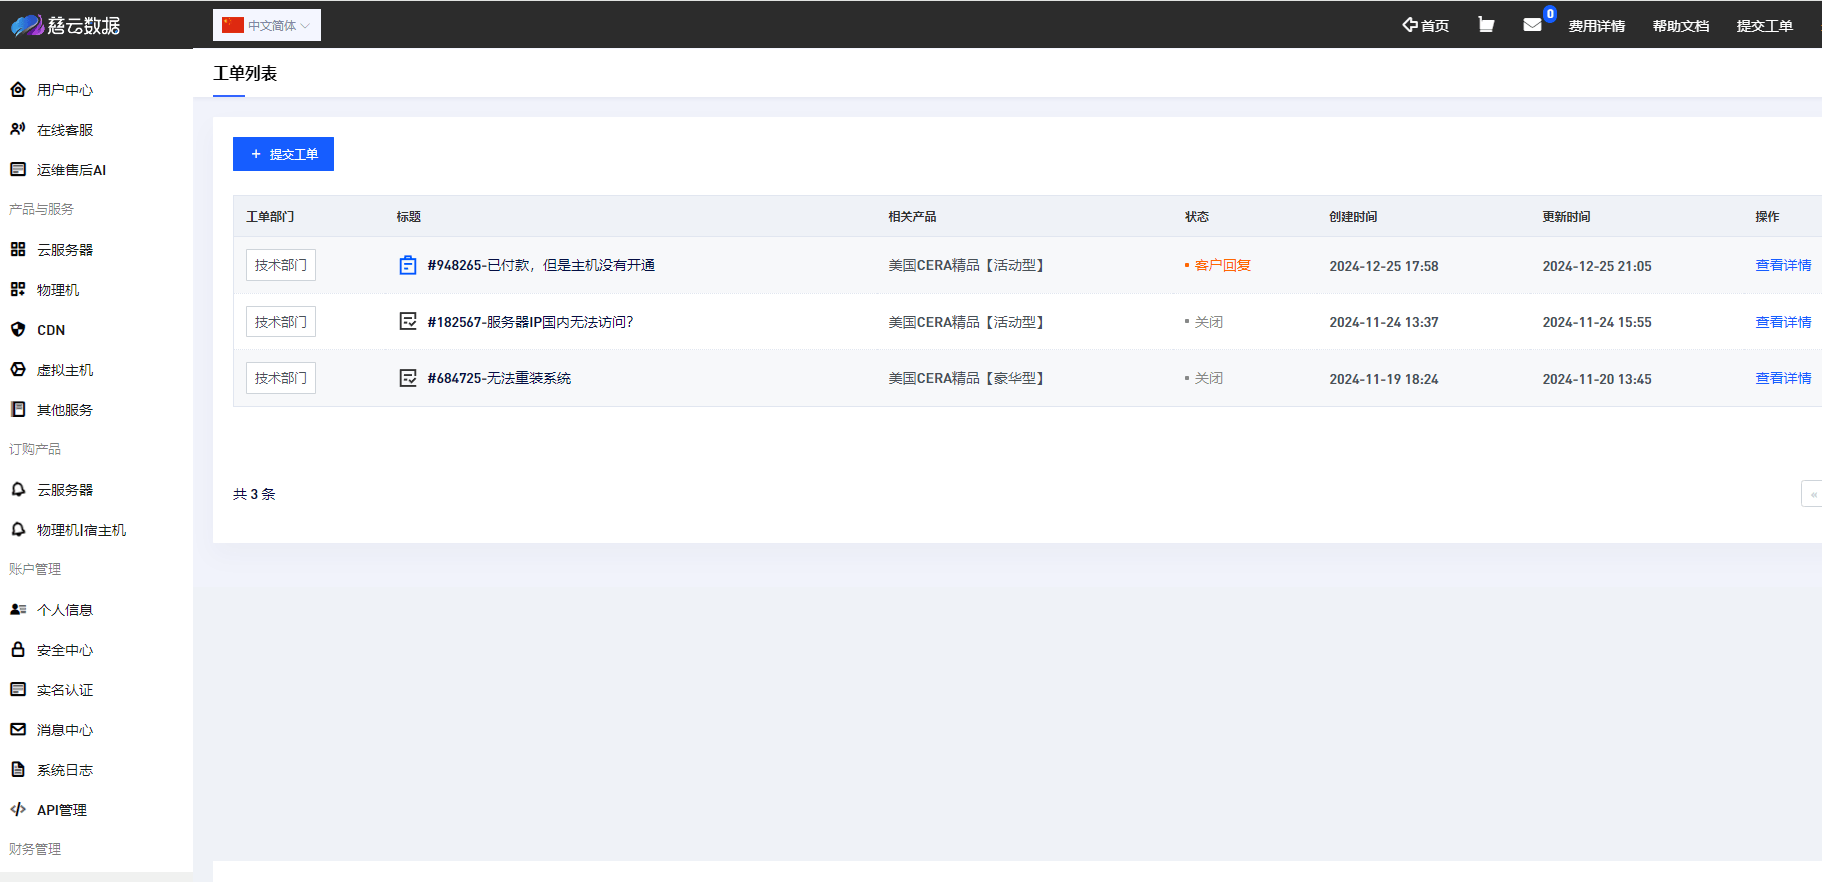Click the blue 提交工单 button
Screen dimensions: 1822x882
pyautogui.click(x=283, y=154)
